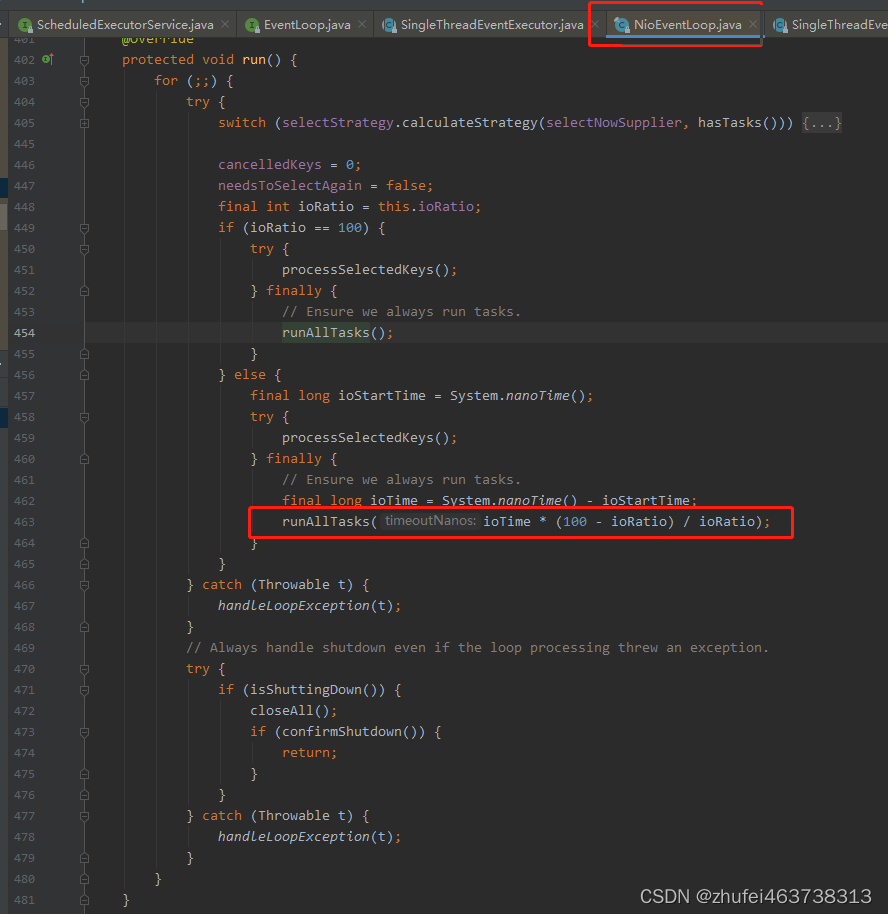
Task: Switch to SingleThreadEventExecutor.java tab
Action: pos(492,24)
